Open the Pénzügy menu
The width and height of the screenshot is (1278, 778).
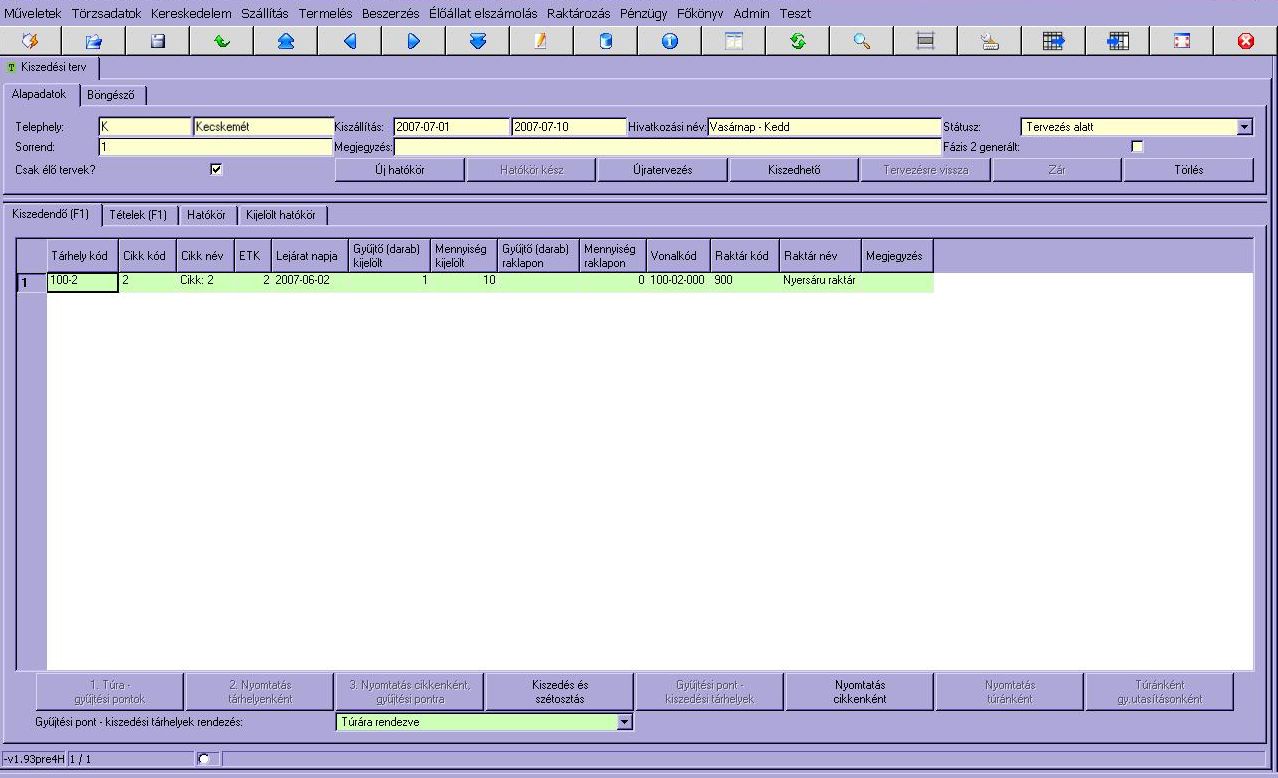coord(643,14)
